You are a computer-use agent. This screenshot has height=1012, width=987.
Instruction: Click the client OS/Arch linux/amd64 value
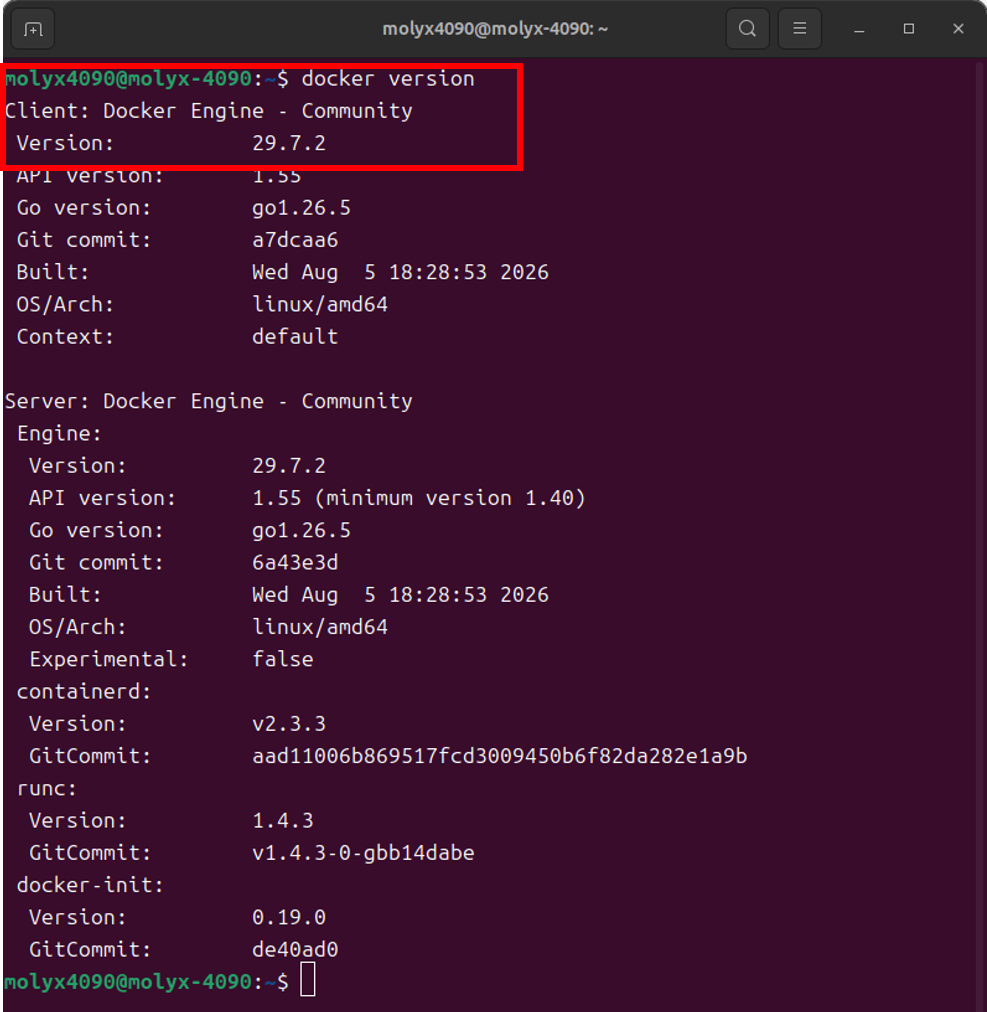(x=320, y=305)
